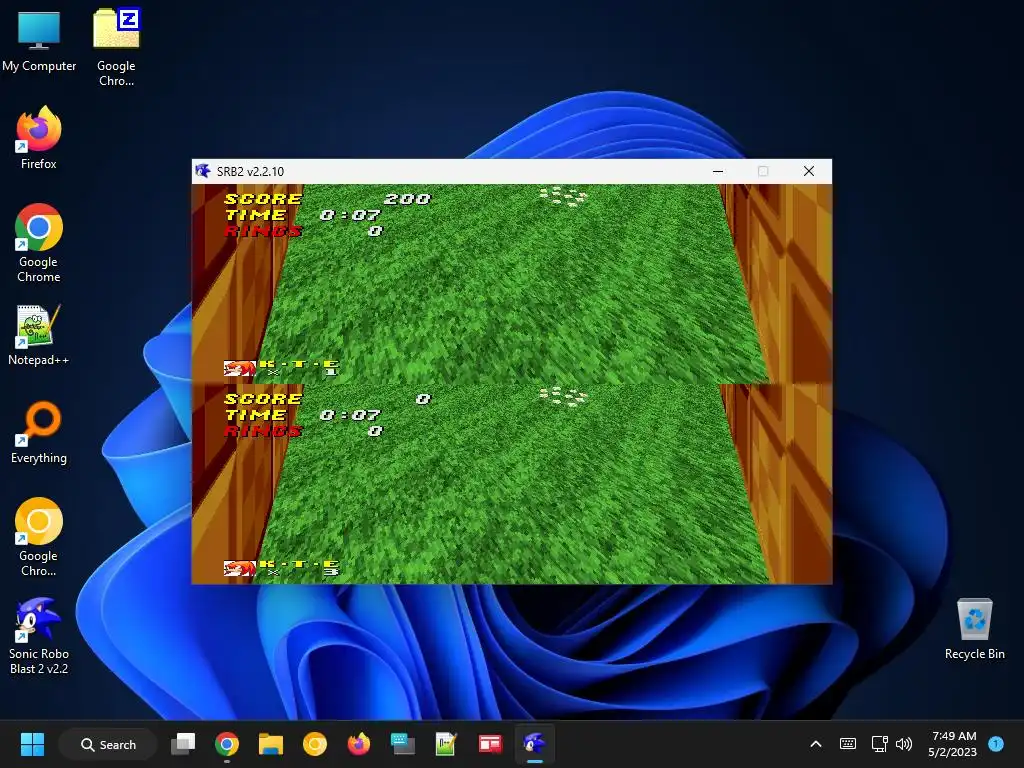Open Firefox from the taskbar
The image size is (1024, 768).
(x=359, y=744)
